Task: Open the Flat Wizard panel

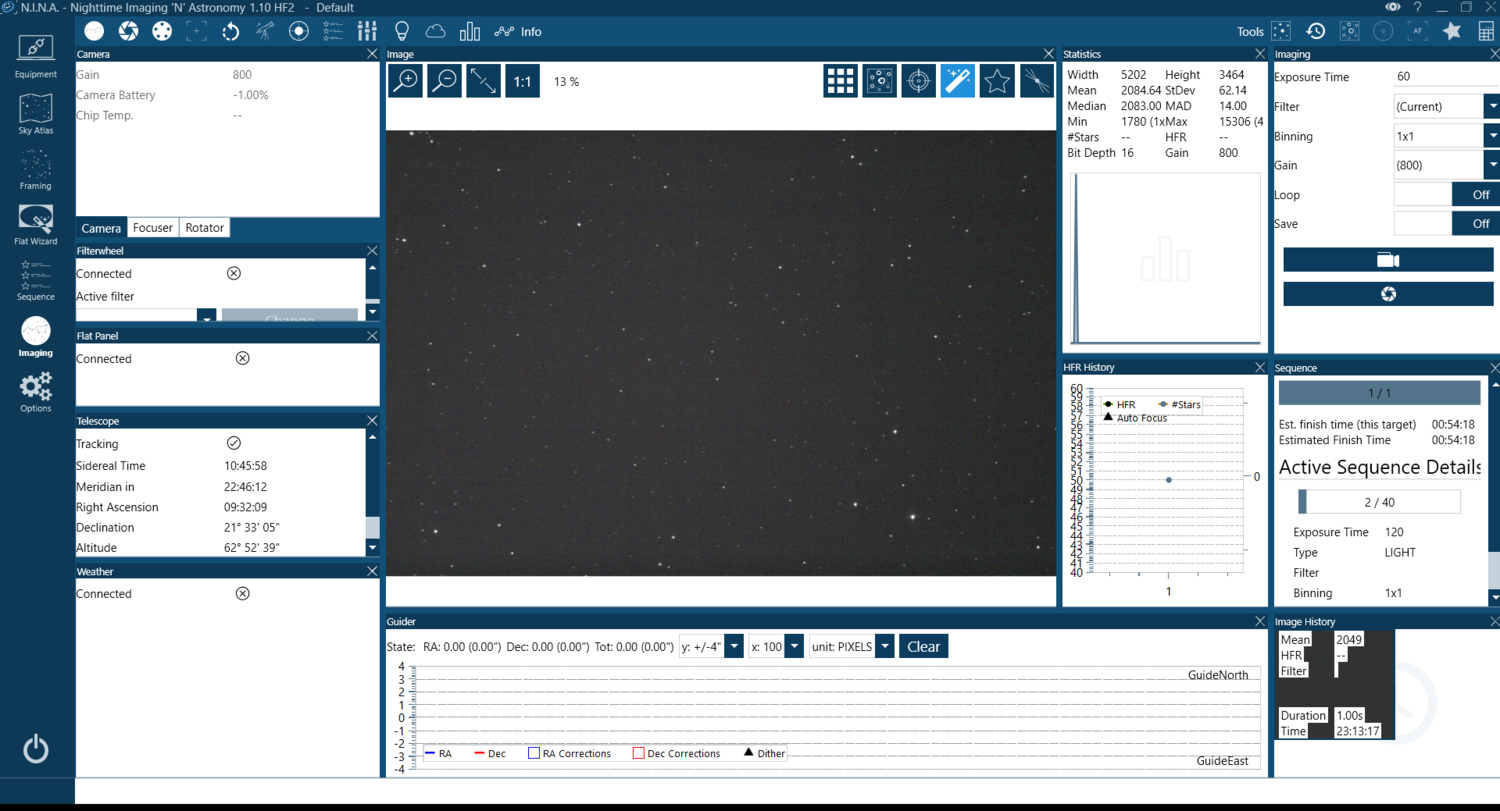Action: coord(35,222)
